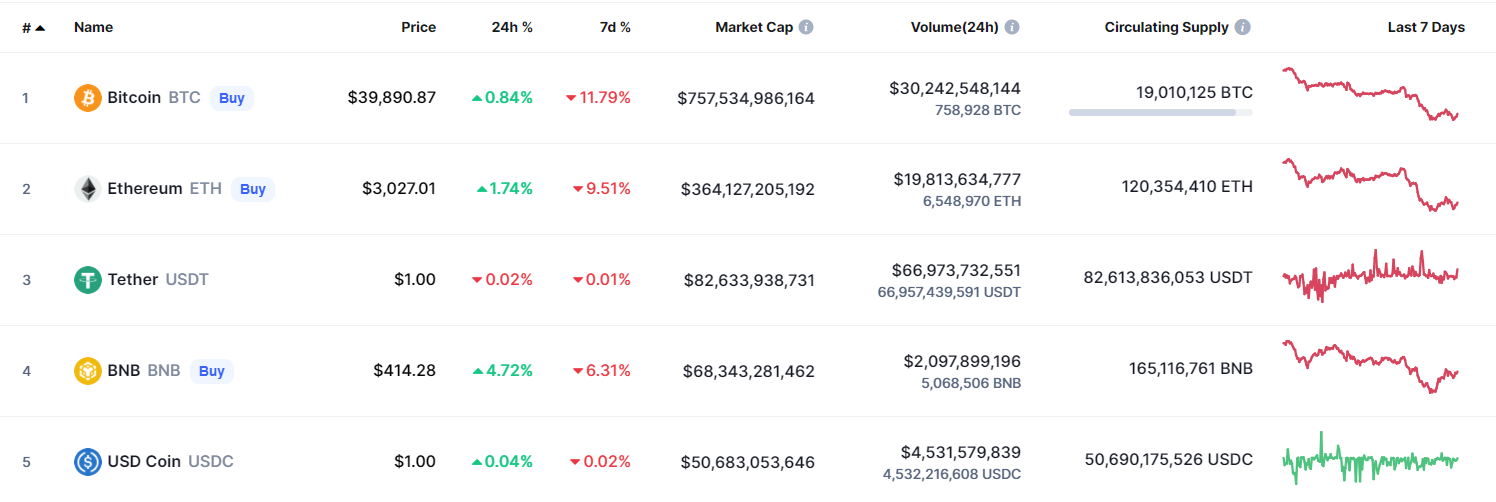The image size is (1496, 502).
Task: Click Tether market cap $82,633,938,731
Action: (750, 281)
